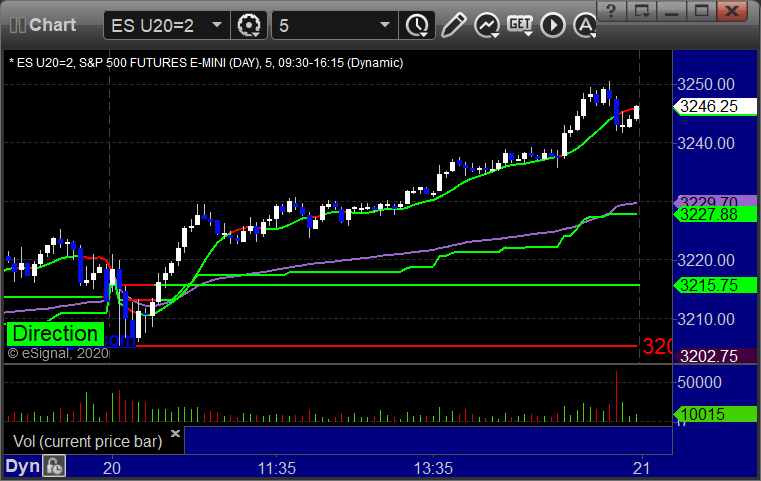Image resolution: width=761 pixels, height=481 pixels.
Task: Toggle the Chart link icon beside title
Action: [x=17, y=25]
